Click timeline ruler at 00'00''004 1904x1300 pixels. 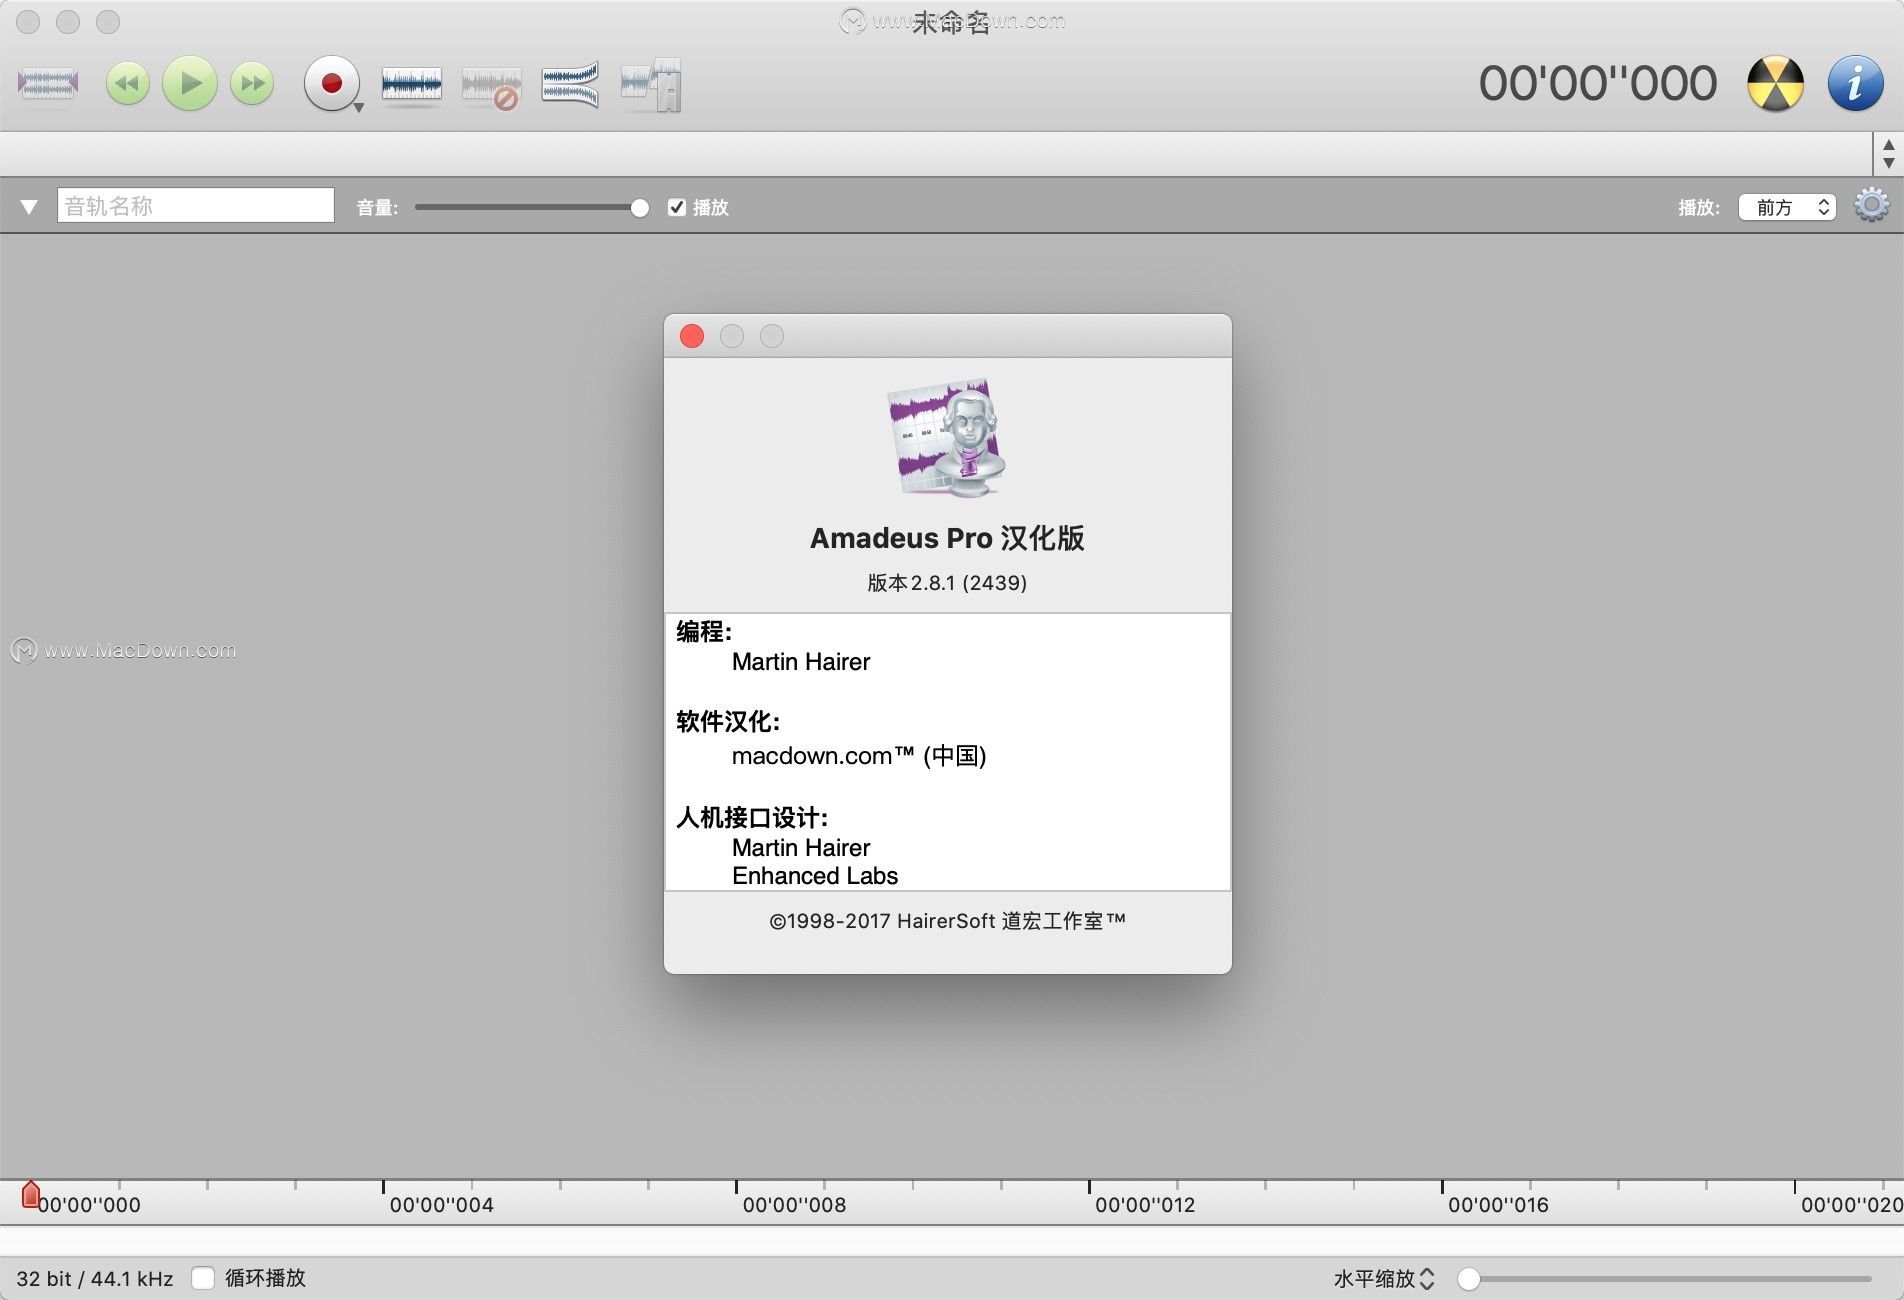click(442, 1205)
